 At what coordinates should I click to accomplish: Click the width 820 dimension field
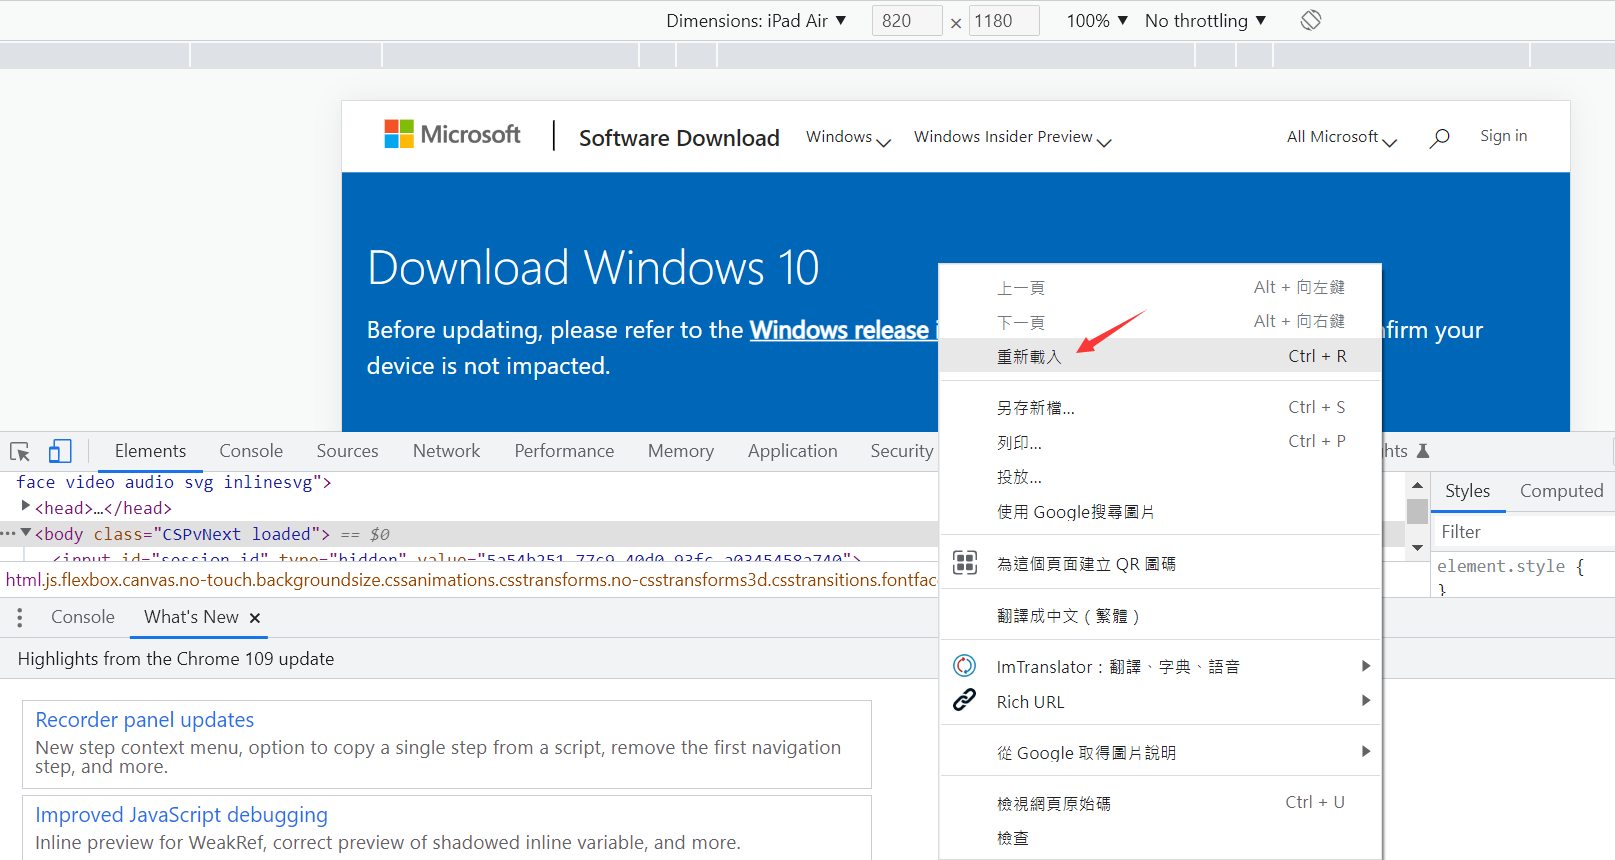coord(907,21)
